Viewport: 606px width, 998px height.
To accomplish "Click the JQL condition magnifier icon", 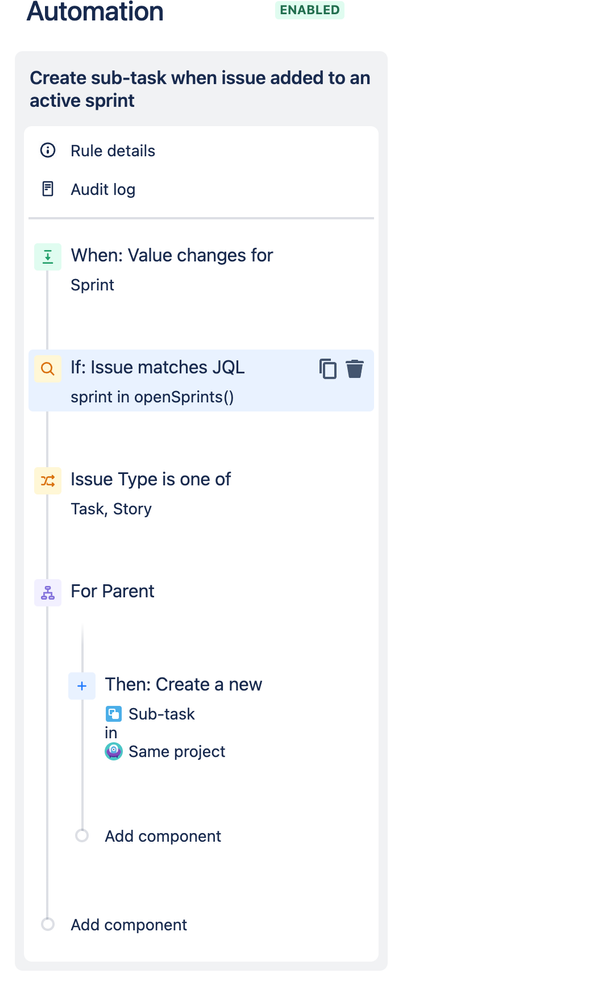I will [48, 369].
